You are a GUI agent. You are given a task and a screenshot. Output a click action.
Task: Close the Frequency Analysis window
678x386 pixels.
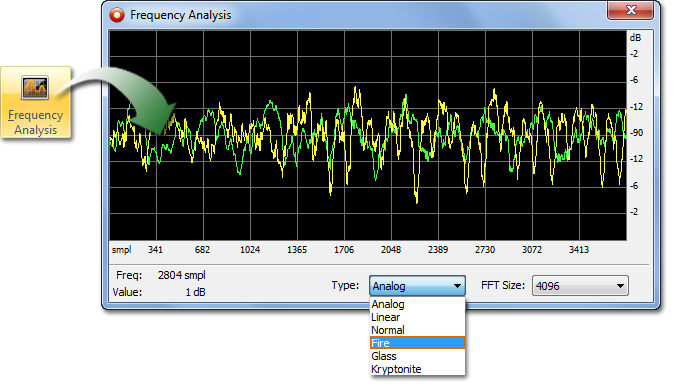click(x=630, y=10)
